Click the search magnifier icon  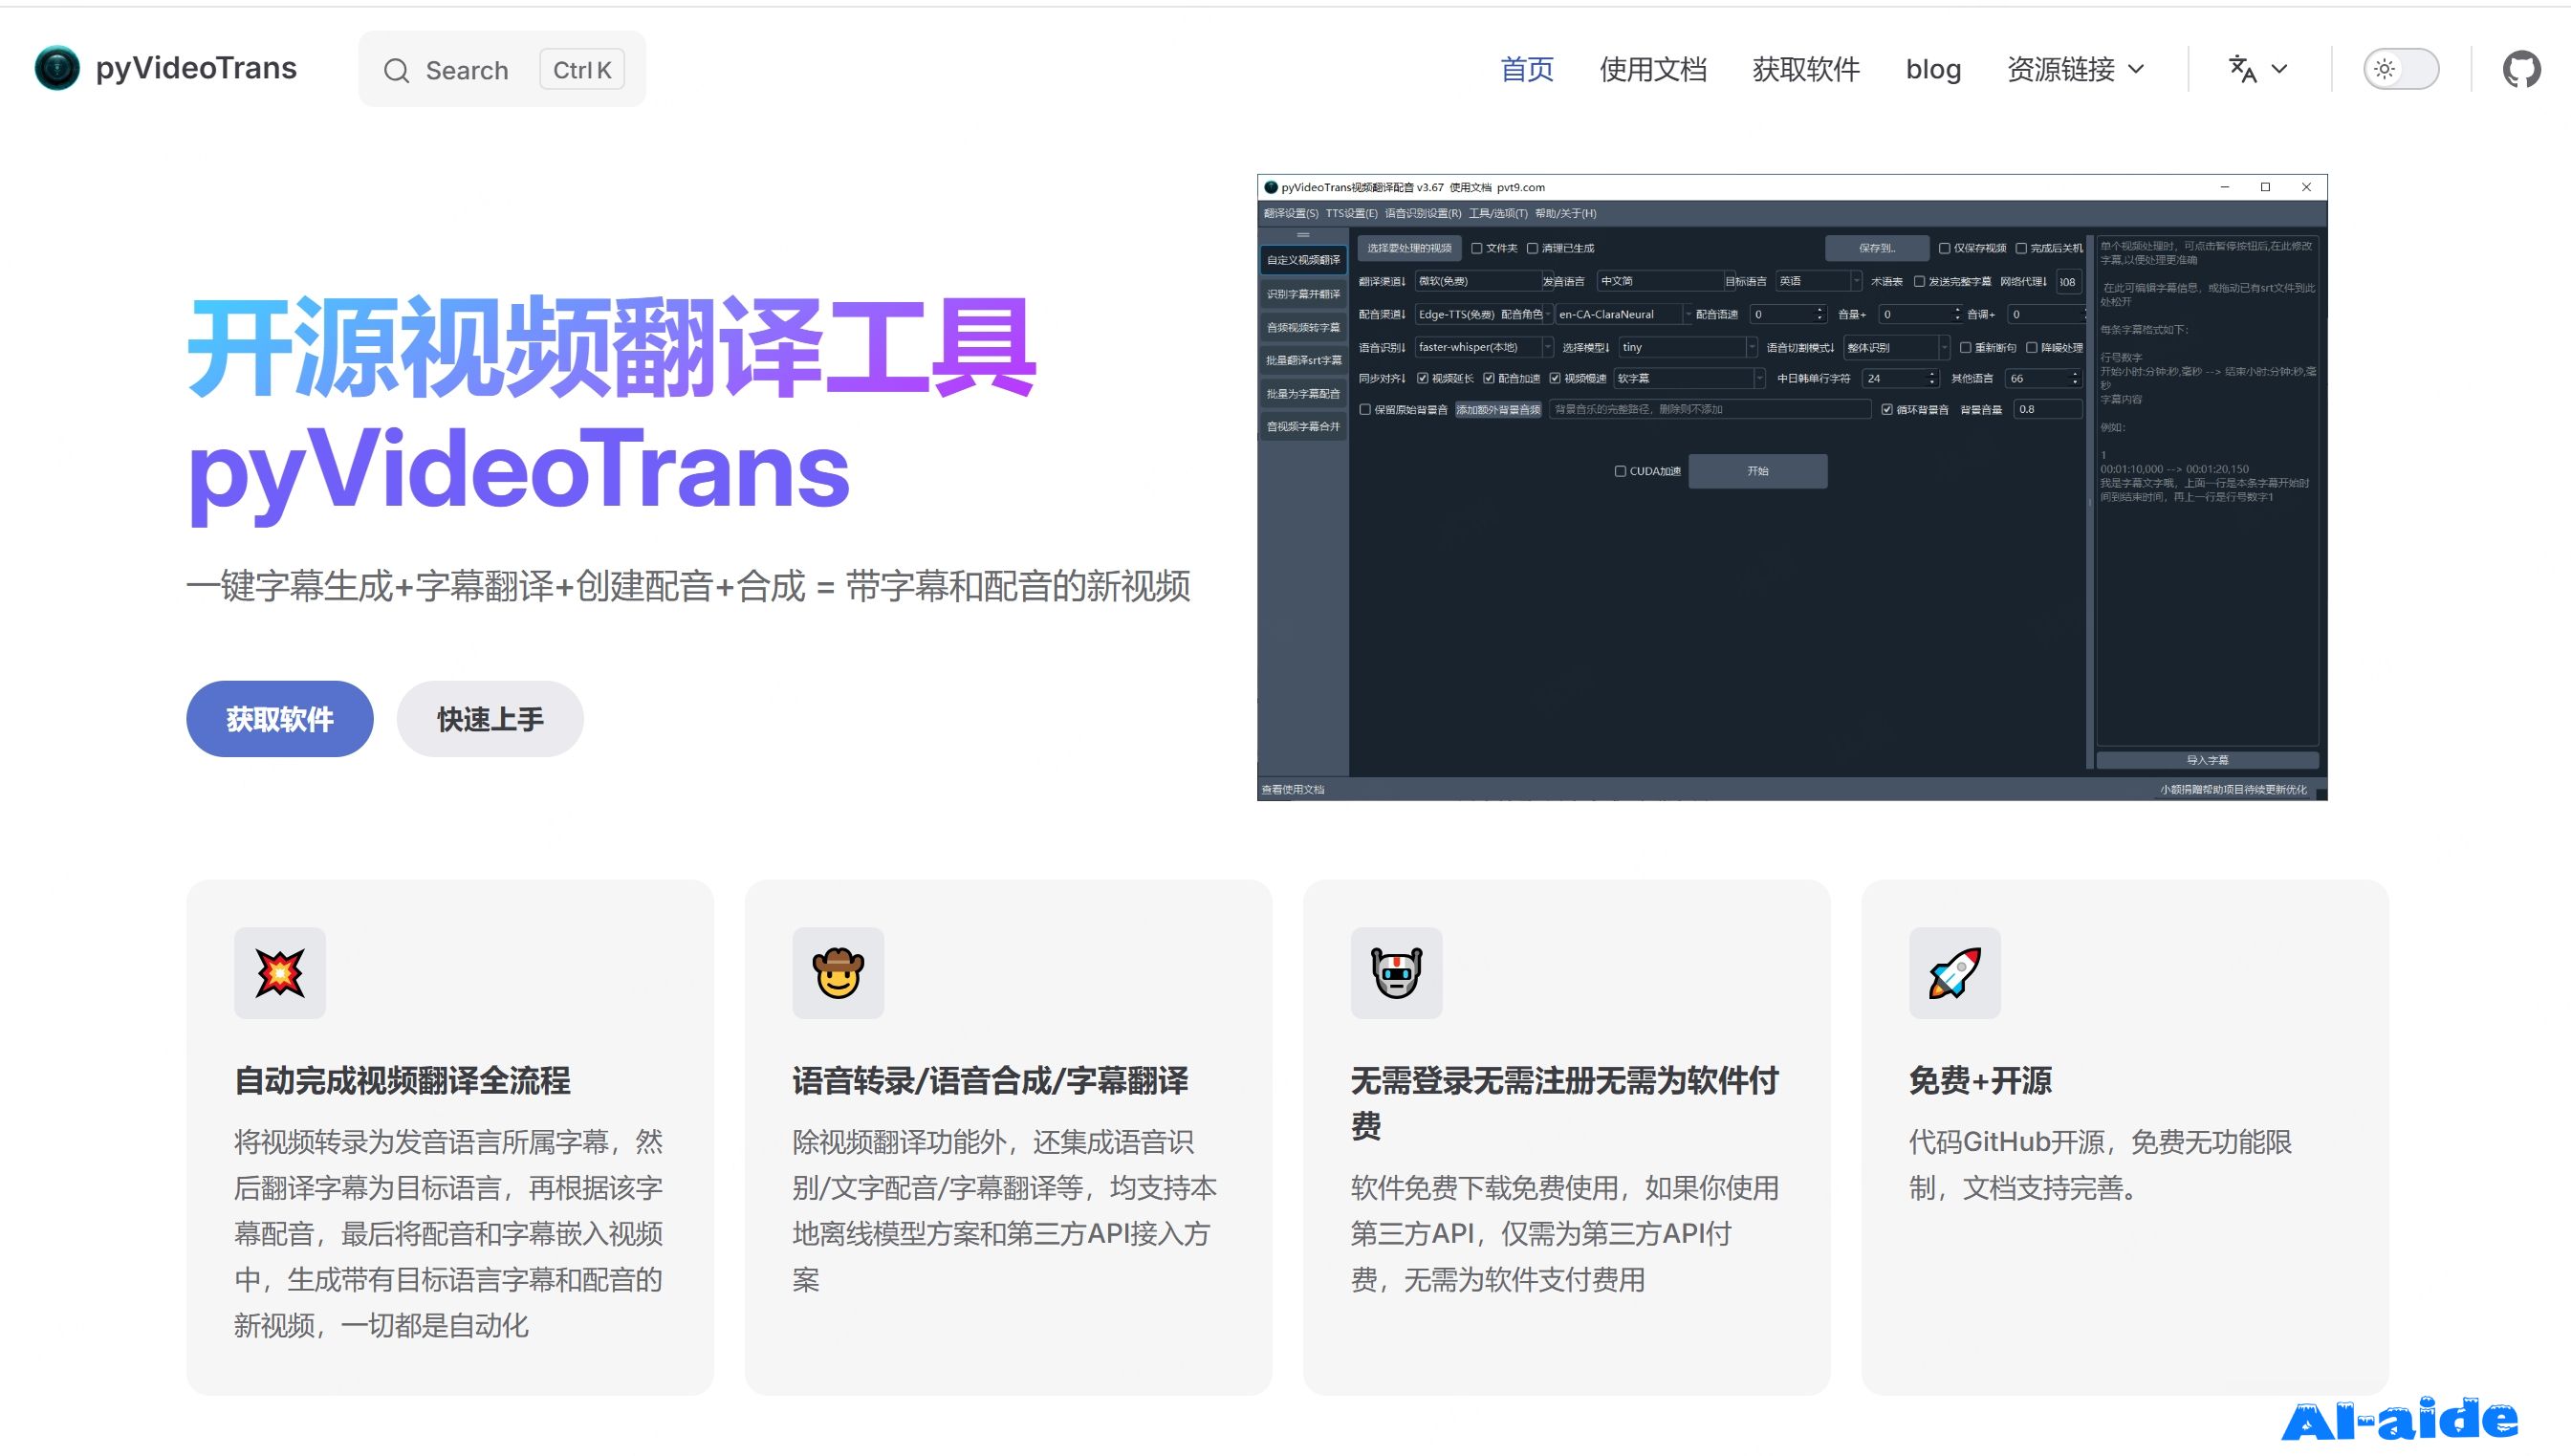point(397,70)
